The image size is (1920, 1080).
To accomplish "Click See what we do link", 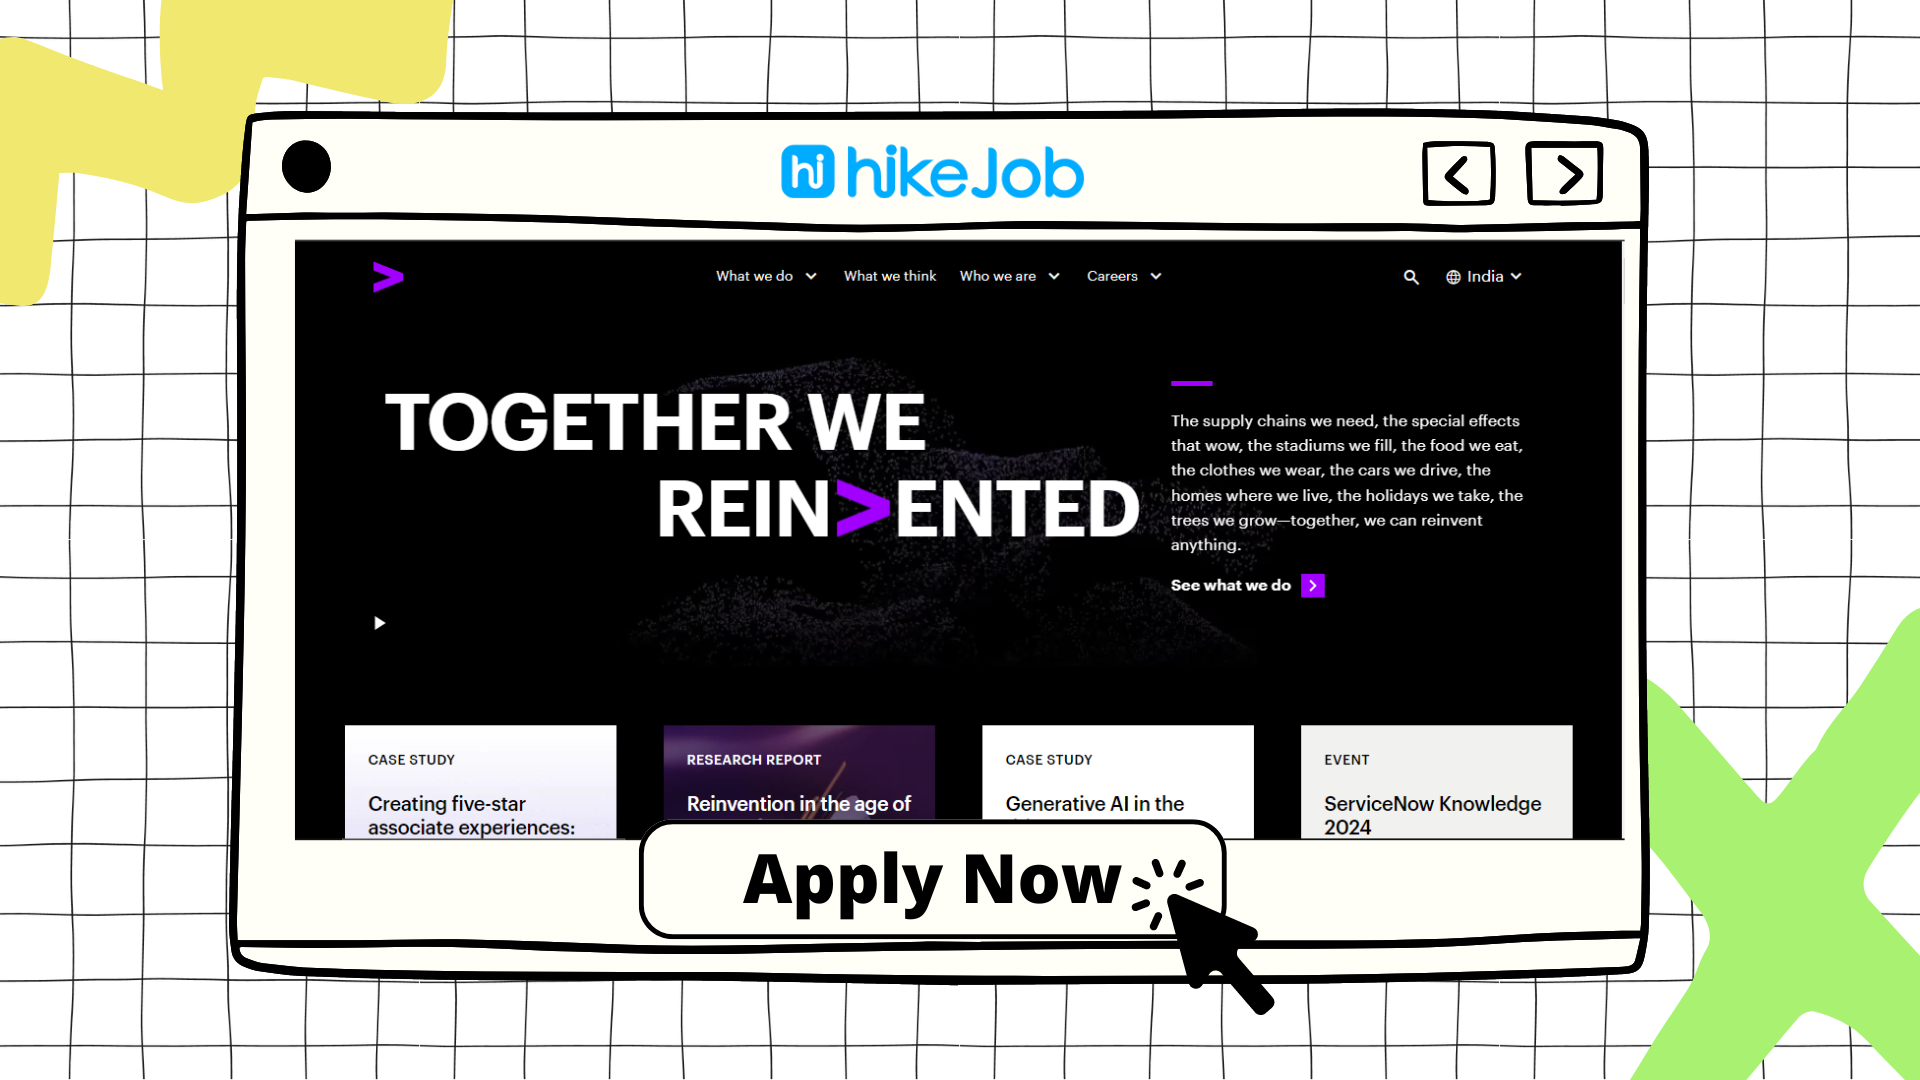I will coord(1246,585).
